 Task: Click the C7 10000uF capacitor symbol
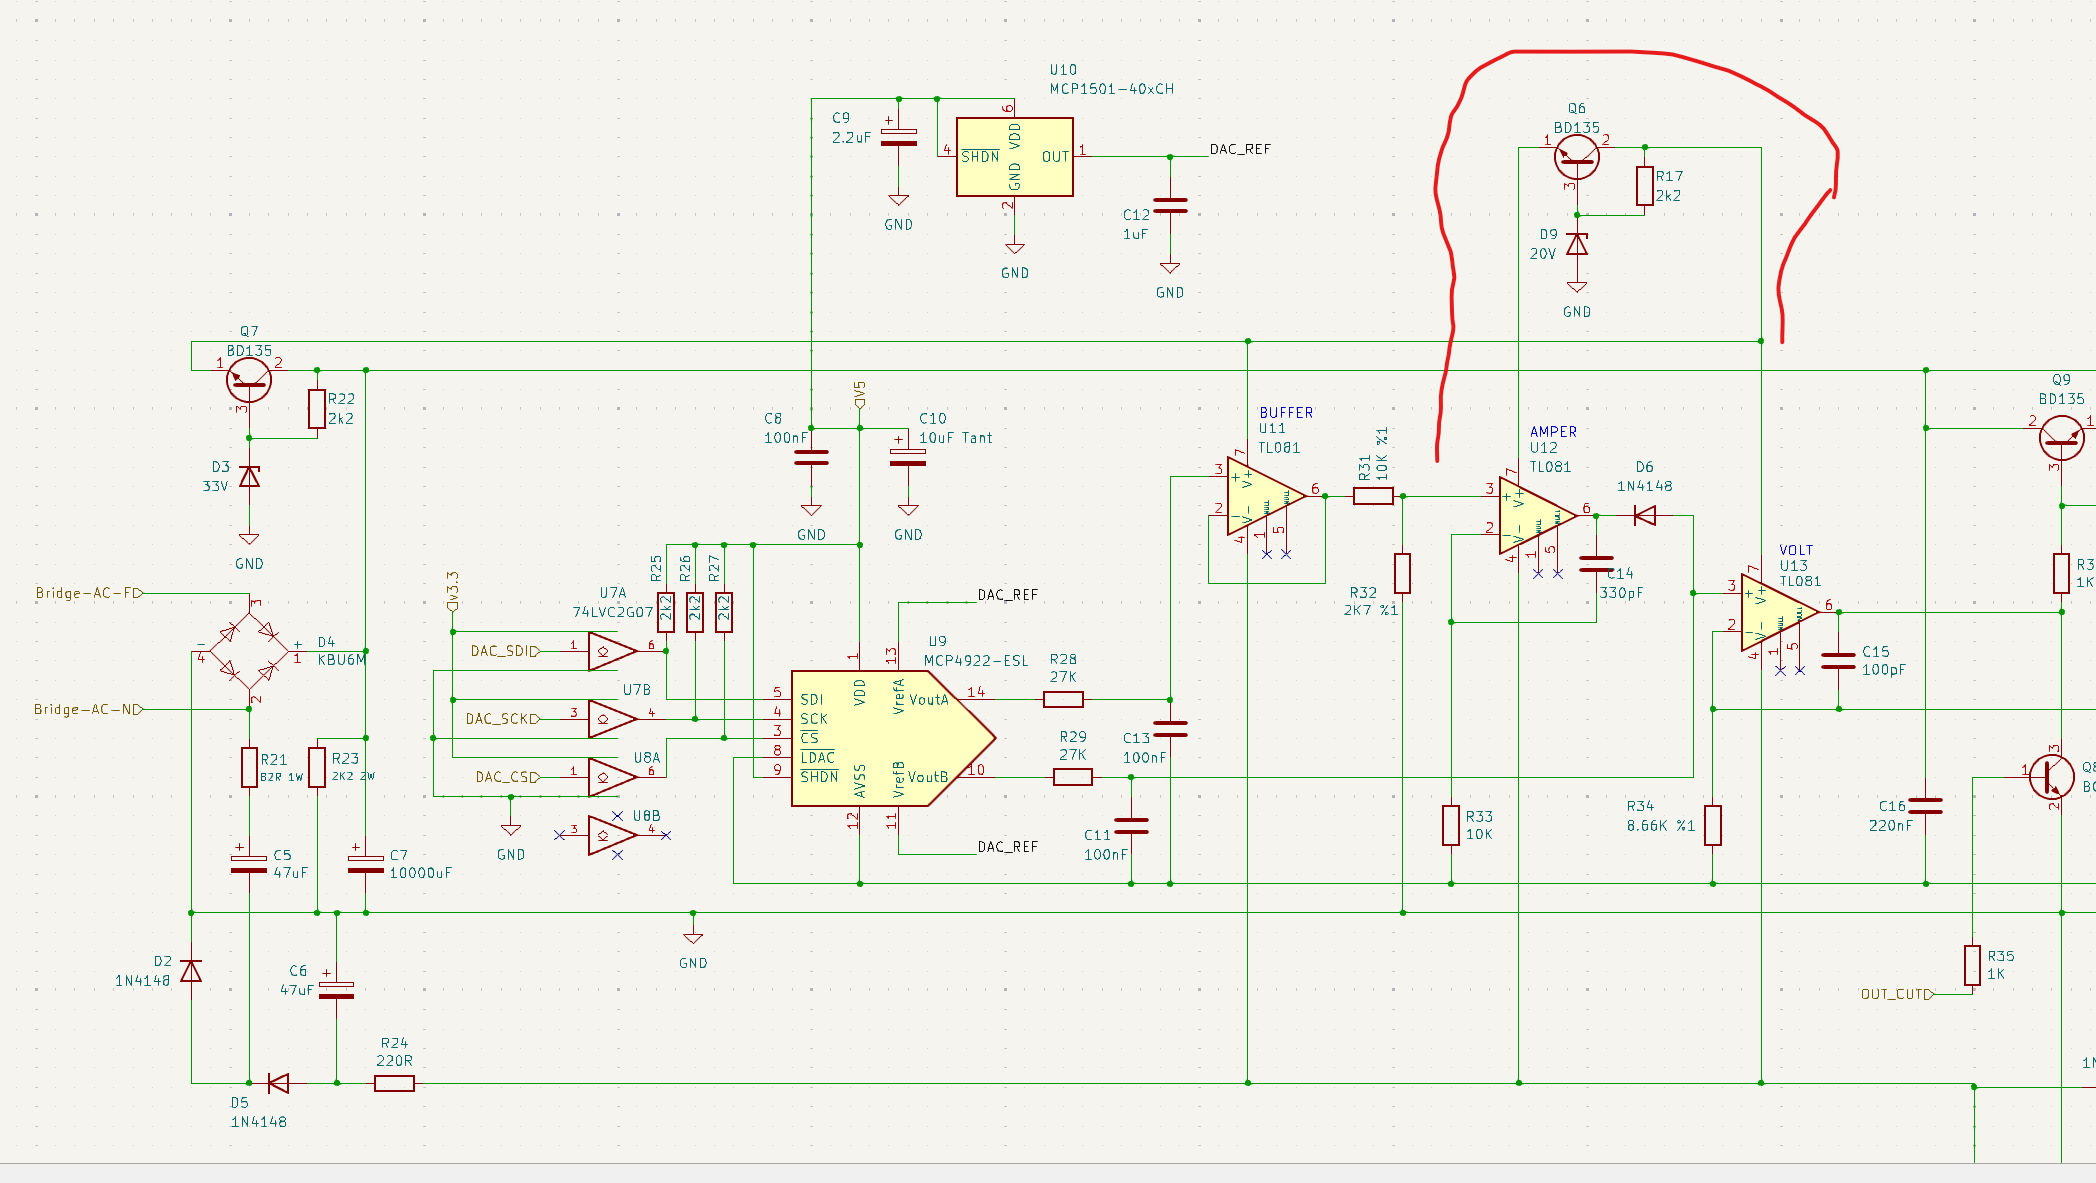366,864
